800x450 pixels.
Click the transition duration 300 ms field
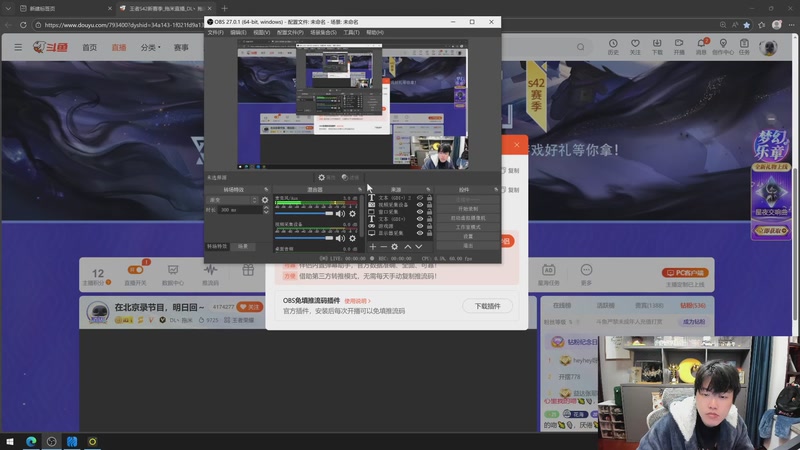tap(240, 210)
